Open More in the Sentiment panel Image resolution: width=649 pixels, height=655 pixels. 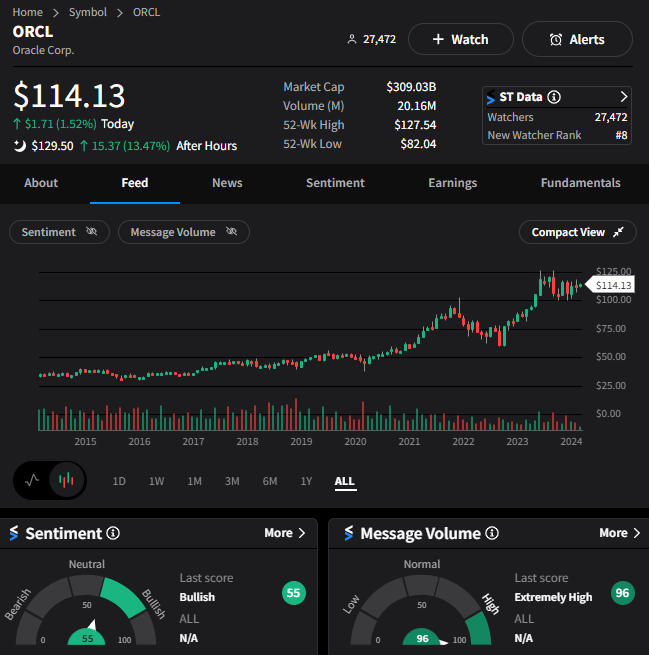click(285, 533)
